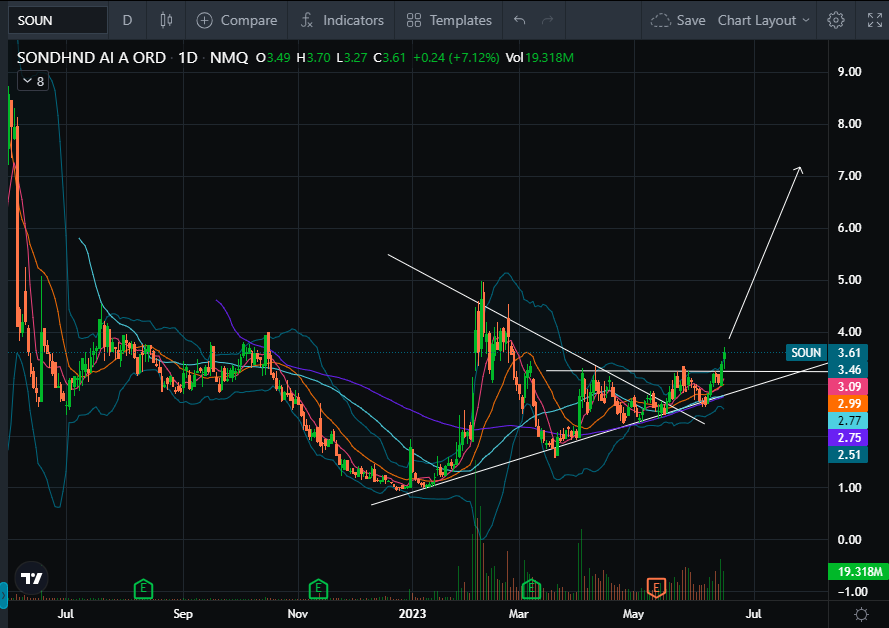This screenshot has width=889, height=628.
Task: Open the candlestick chart style selector
Action: point(166,20)
